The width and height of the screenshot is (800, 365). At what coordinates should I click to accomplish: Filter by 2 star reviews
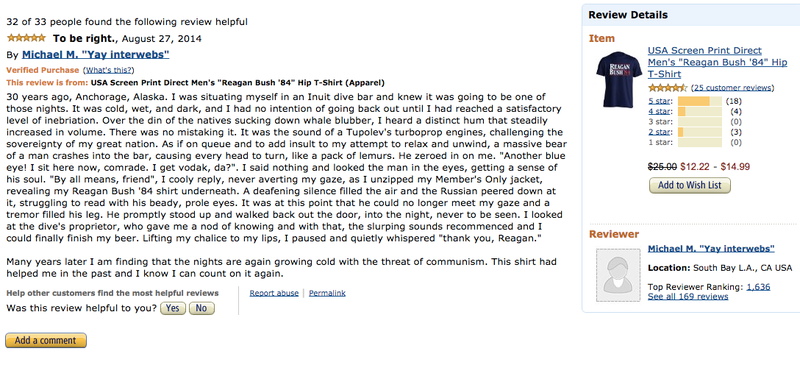[x=660, y=132]
